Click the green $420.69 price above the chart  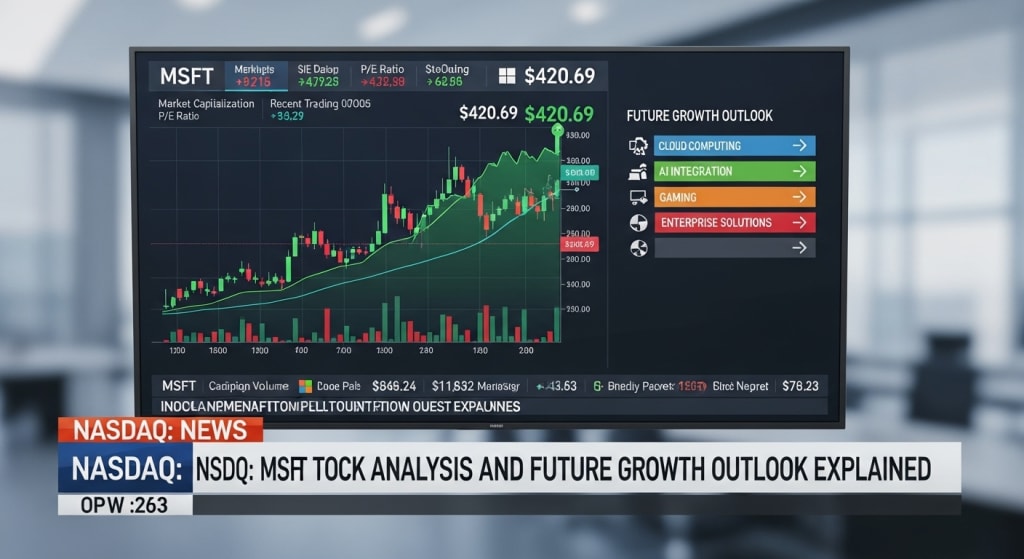tap(559, 114)
